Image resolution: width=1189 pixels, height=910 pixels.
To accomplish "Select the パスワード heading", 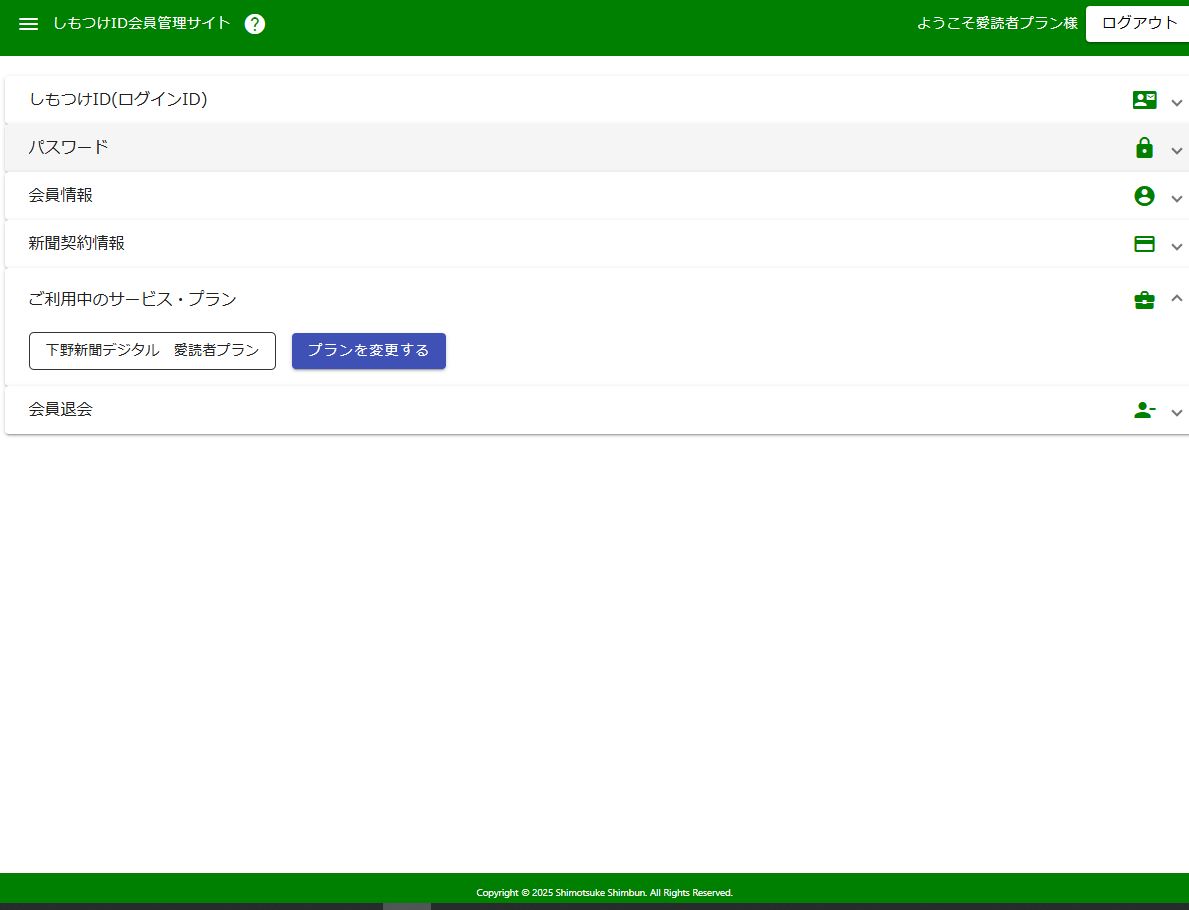I will (68, 147).
